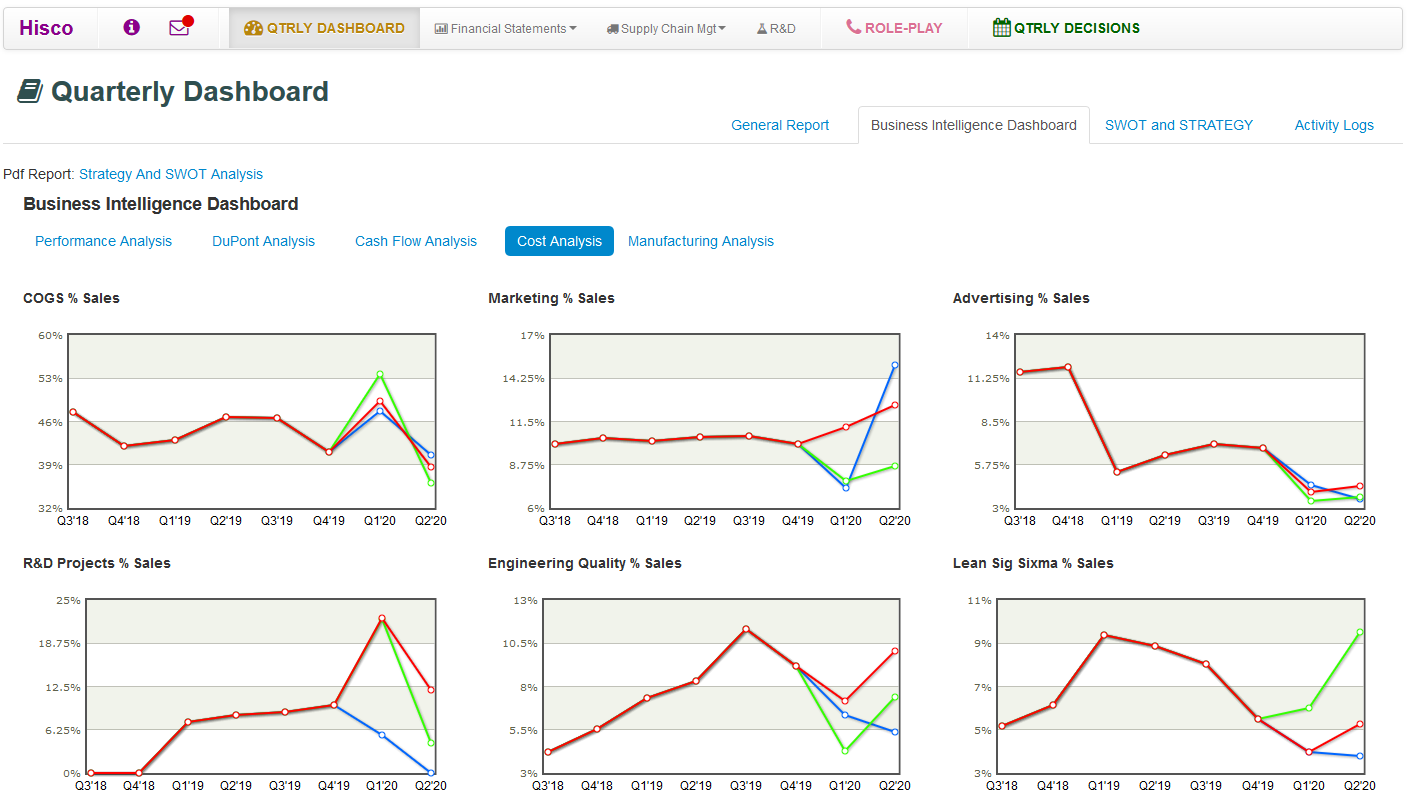Click the truck icon for Supply Chain
The height and width of the screenshot is (794, 1411).
coord(612,29)
